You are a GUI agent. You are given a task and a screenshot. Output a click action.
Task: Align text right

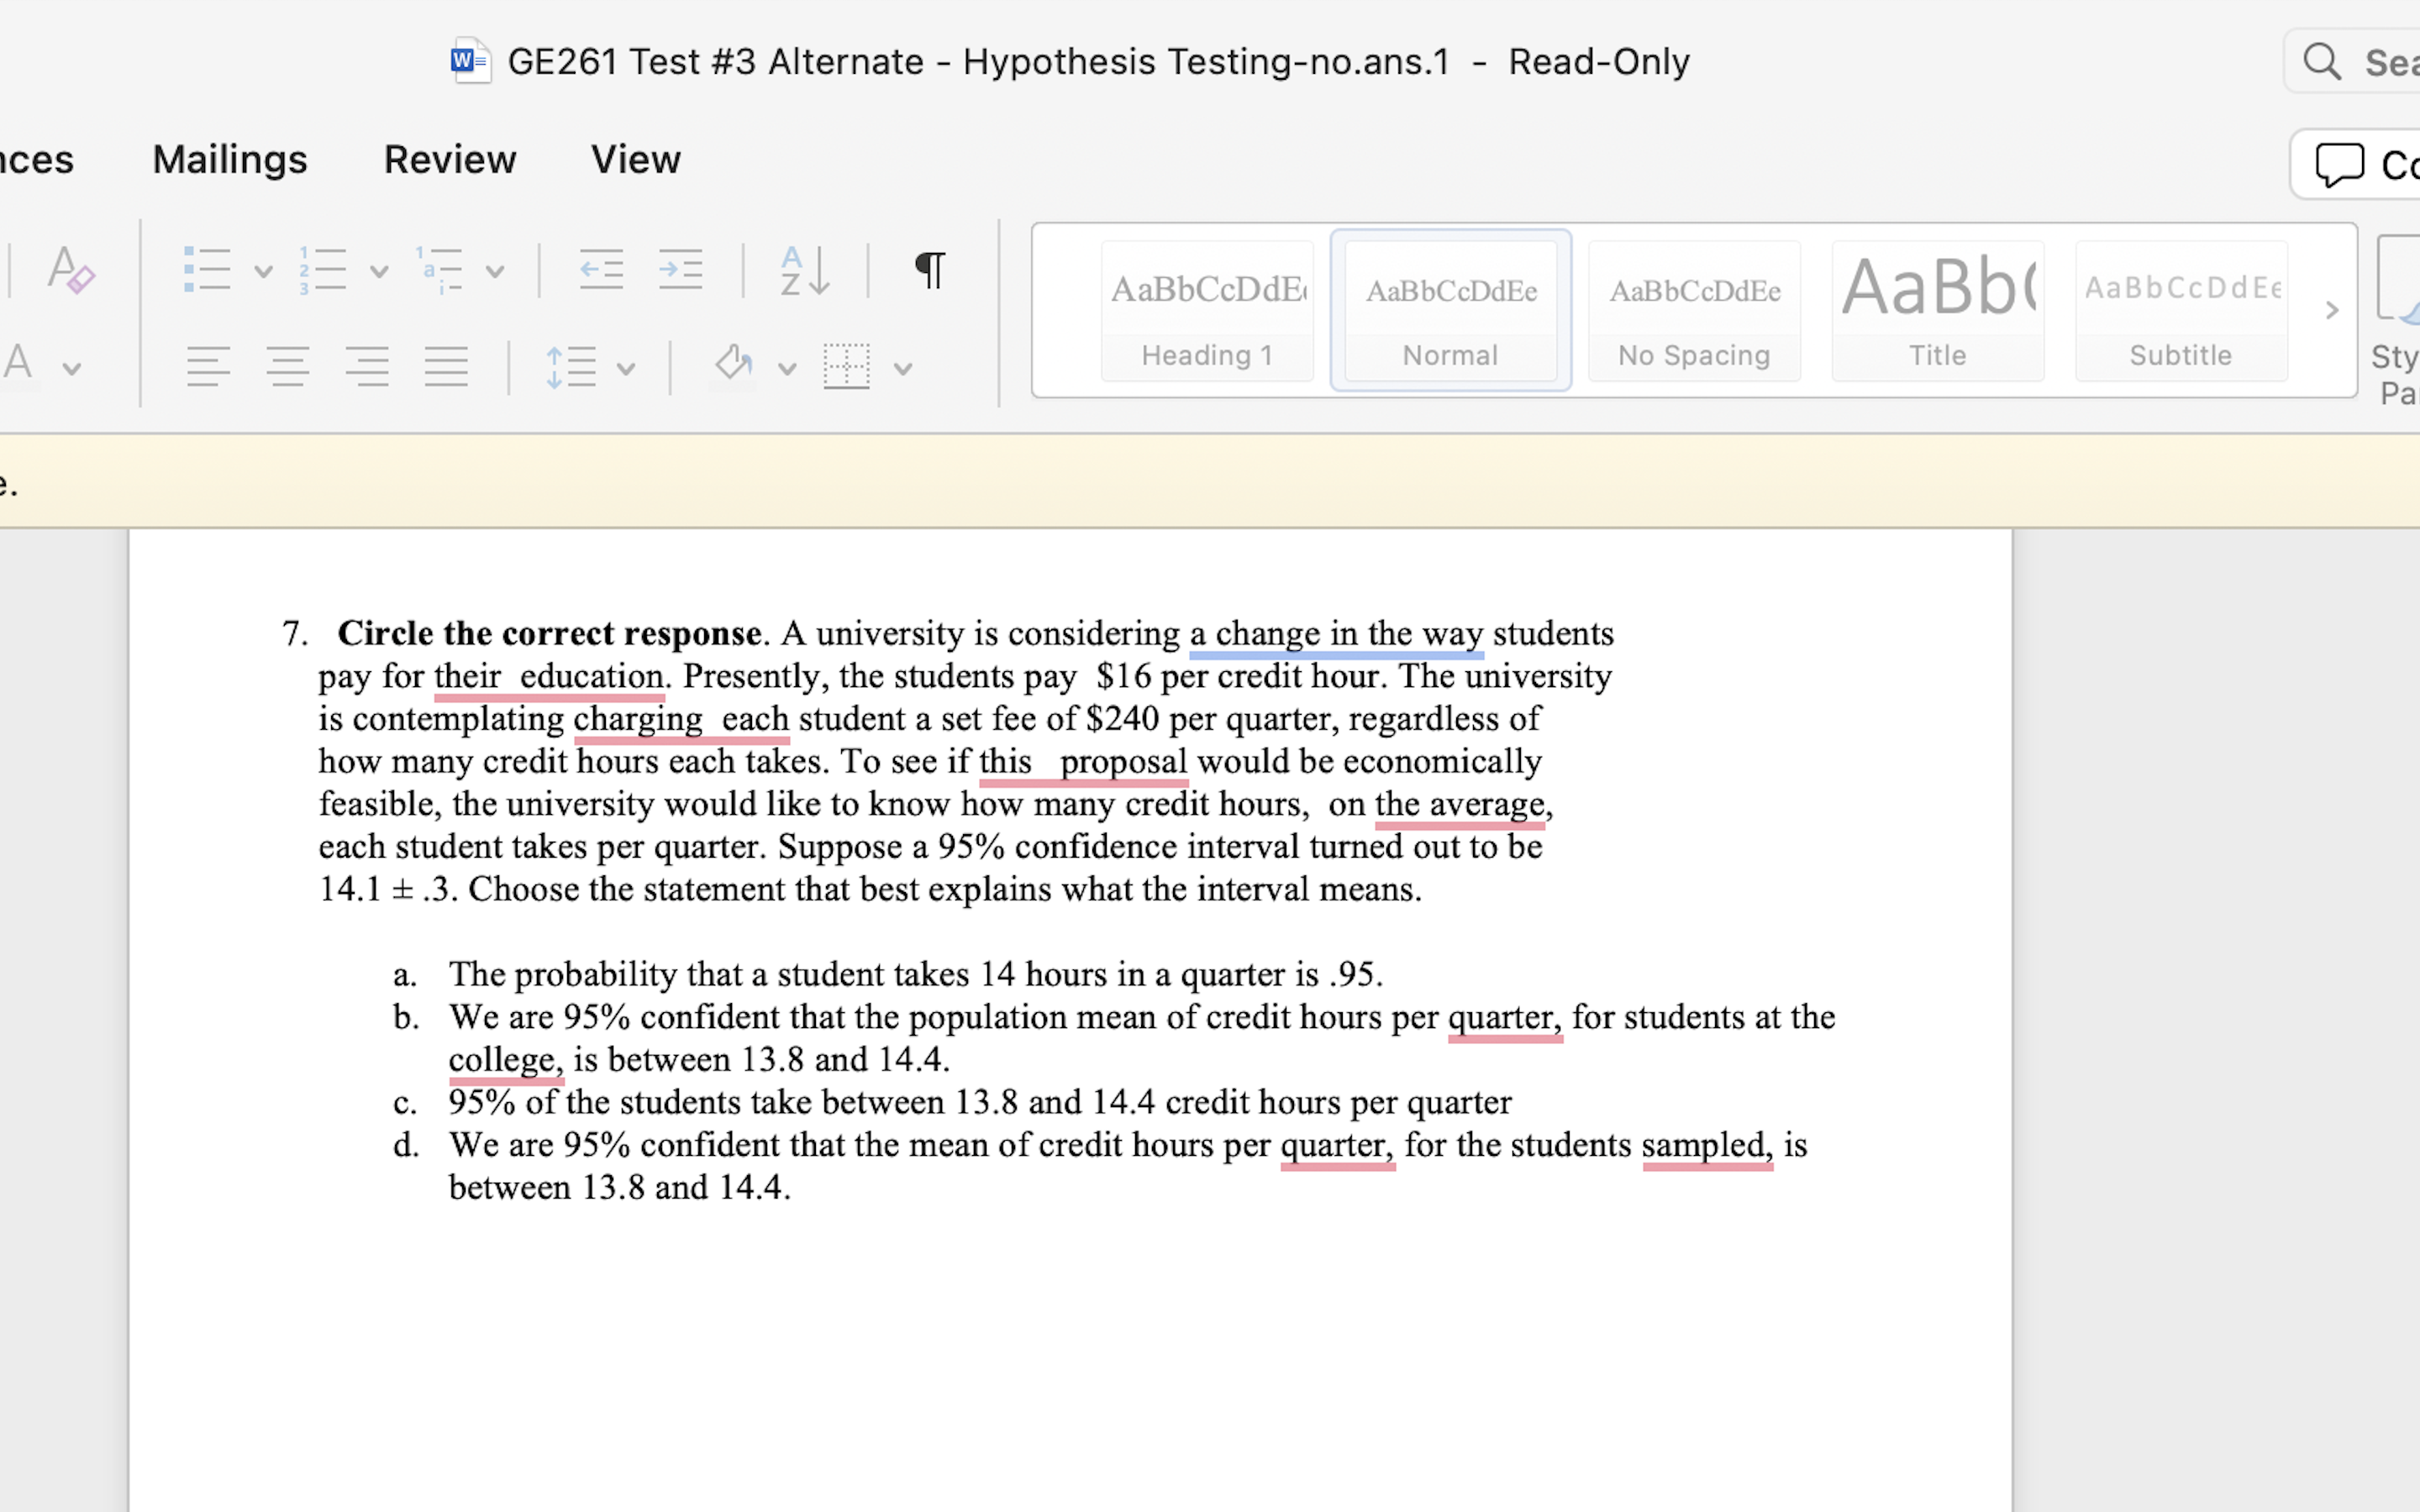click(367, 367)
